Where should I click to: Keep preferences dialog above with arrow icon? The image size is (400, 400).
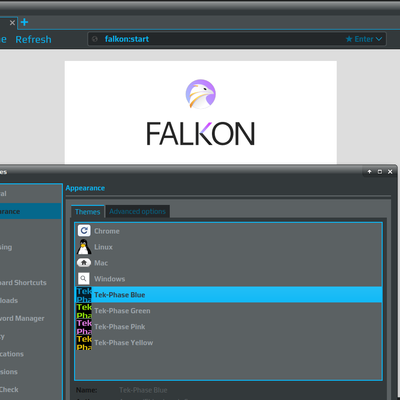point(369,172)
